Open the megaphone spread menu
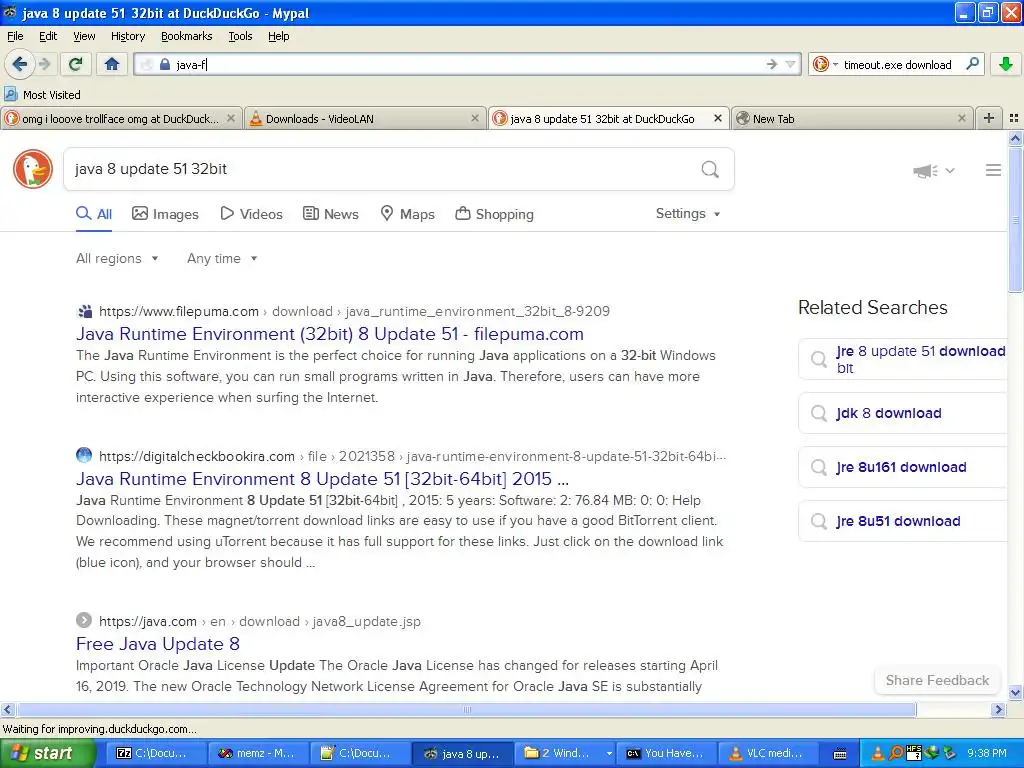Viewport: 1024px width, 768px height. (934, 170)
